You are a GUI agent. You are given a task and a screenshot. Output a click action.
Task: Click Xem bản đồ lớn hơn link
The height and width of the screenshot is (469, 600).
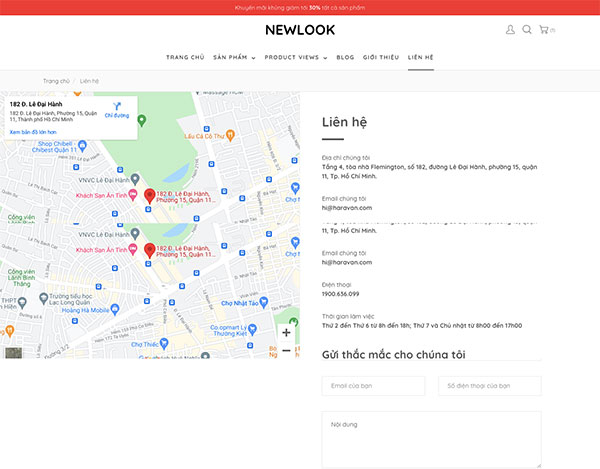tap(33, 132)
